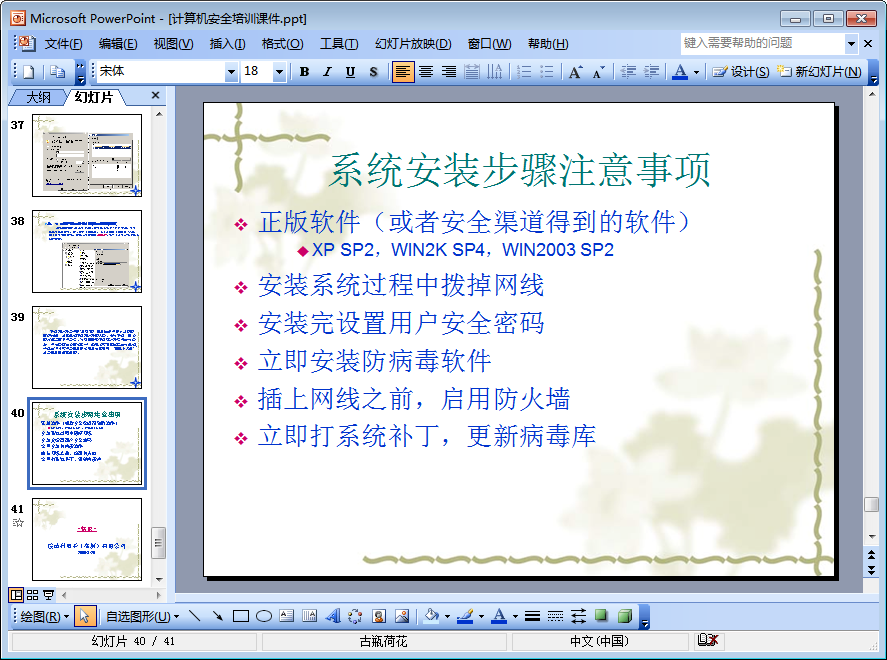Switch to the 大纲 outline tab
Viewport: 887px width, 660px height.
coord(38,97)
